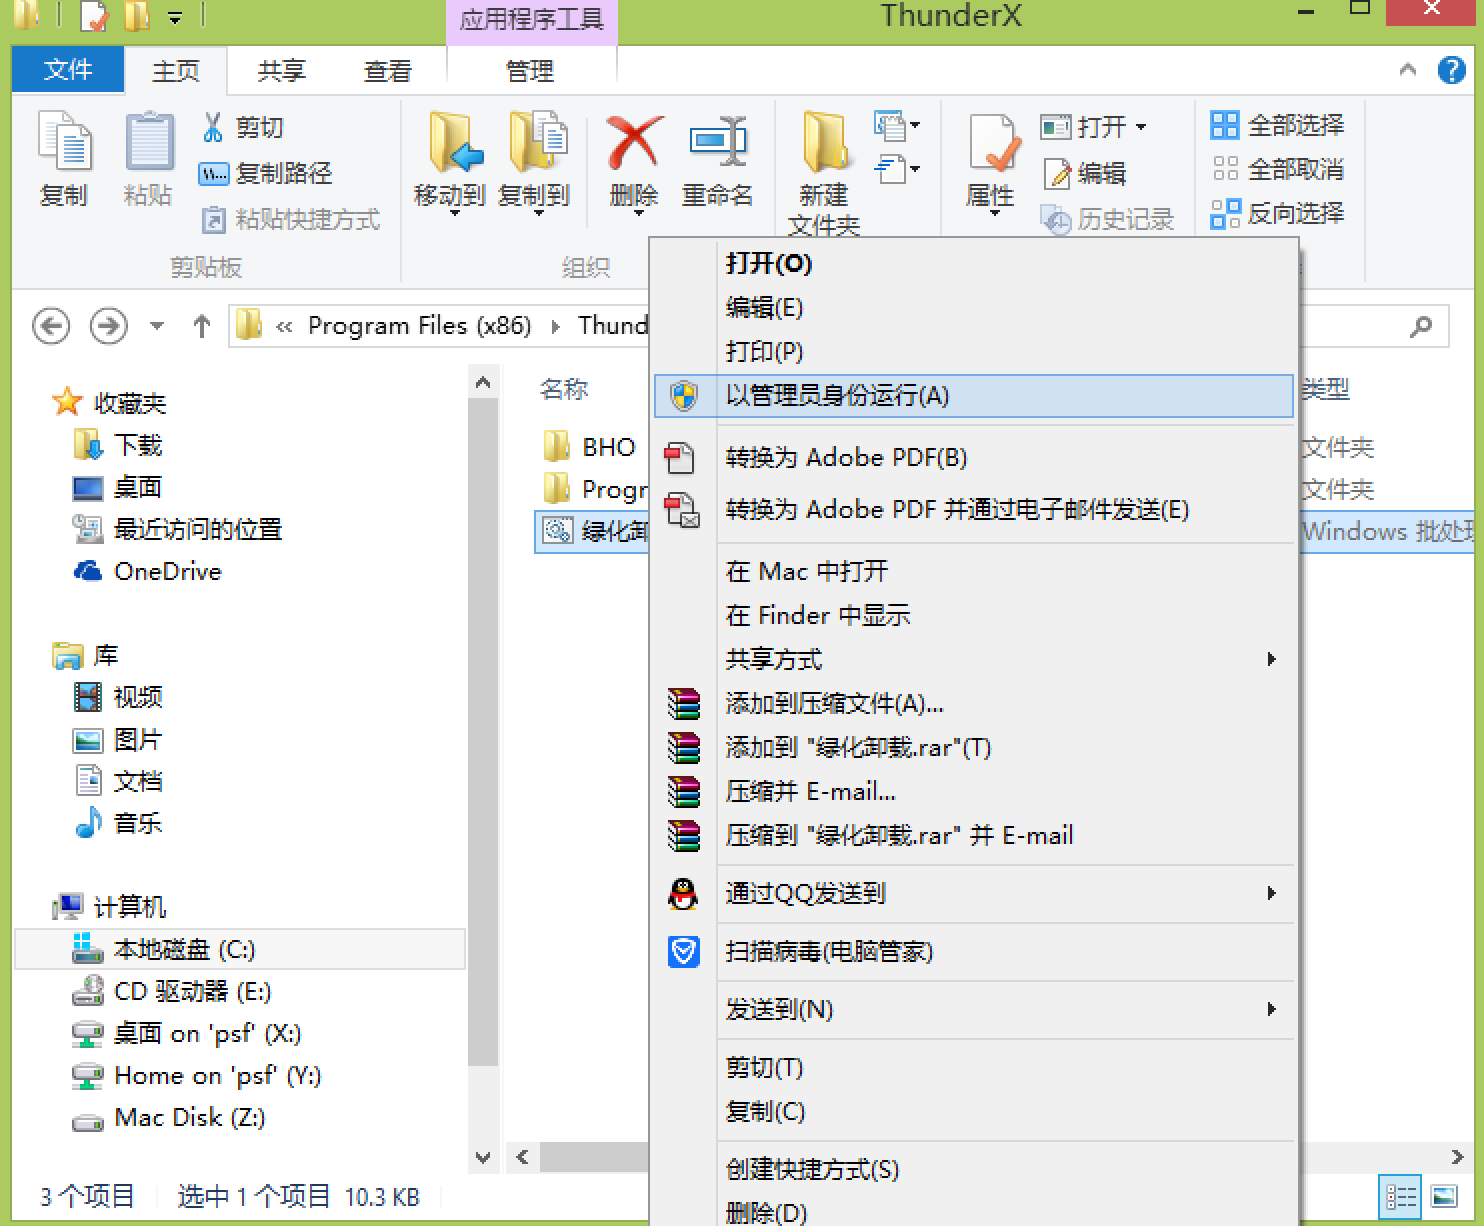The height and width of the screenshot is (1226, 1484).
Task: Click the horizontal scrollbar left arrow
Action: click(x=522, y=1157)
